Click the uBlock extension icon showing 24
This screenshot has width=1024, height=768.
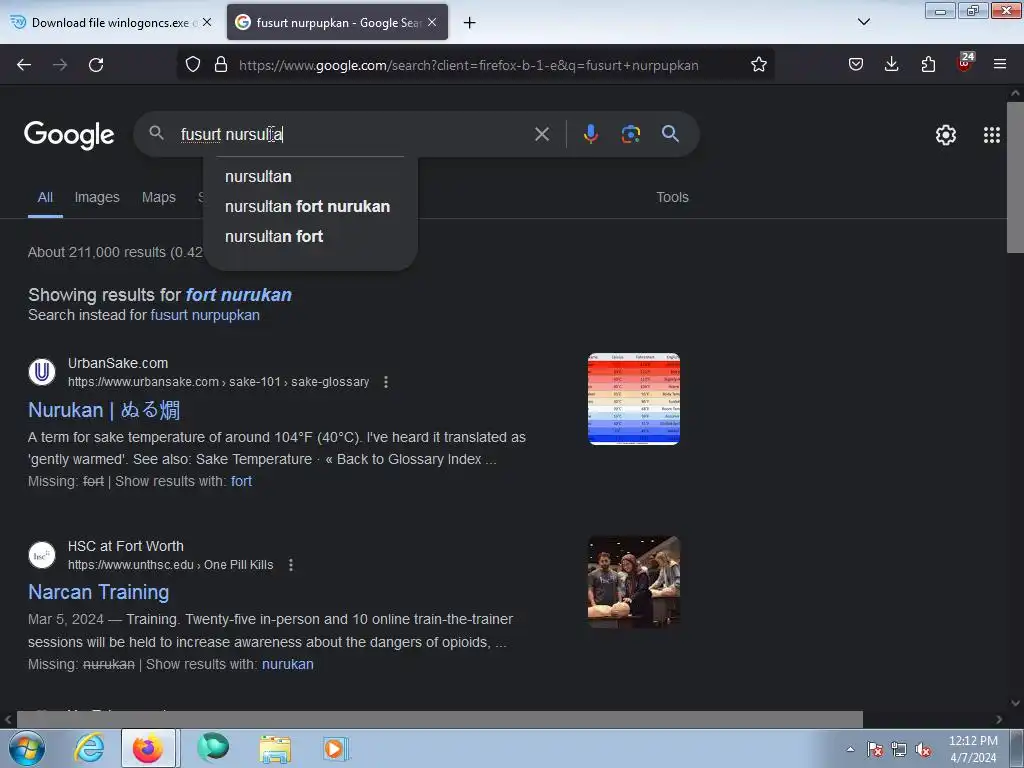click(965, 63)
